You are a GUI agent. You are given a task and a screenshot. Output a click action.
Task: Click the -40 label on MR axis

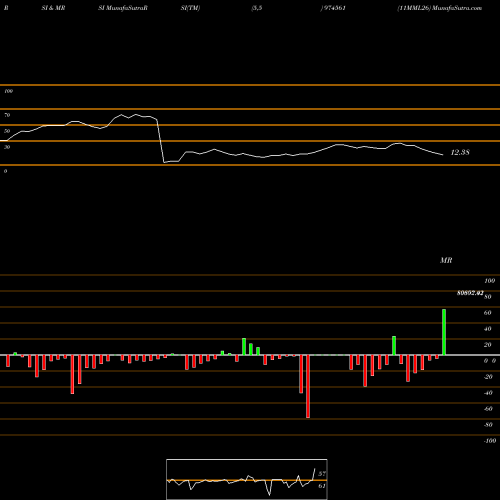click(x=488, y=393)
